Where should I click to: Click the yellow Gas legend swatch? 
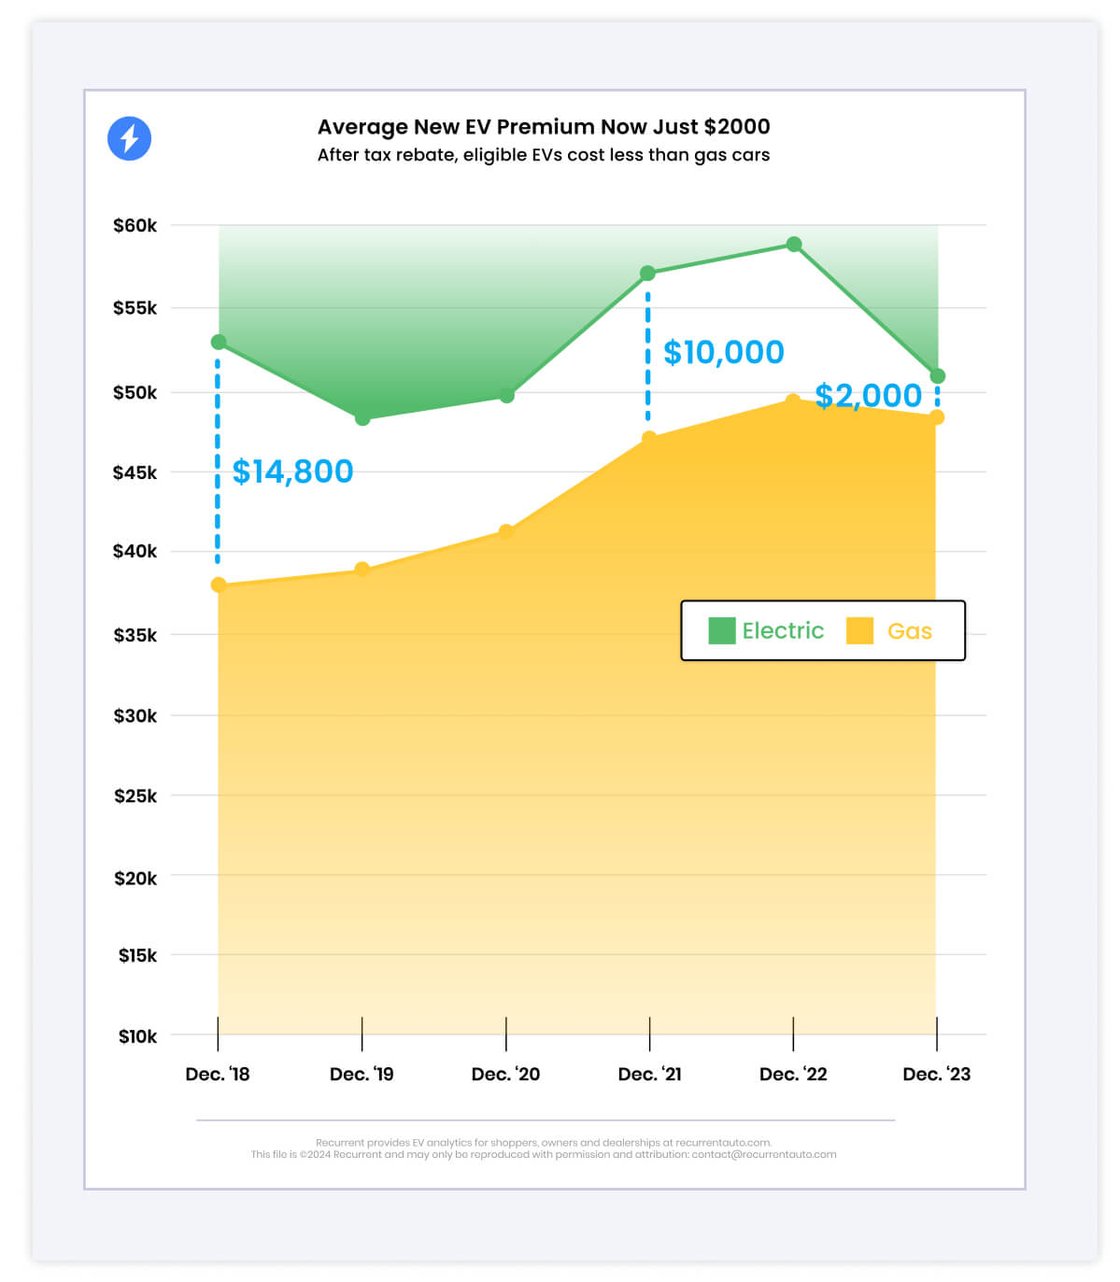(x=859, y=630)
